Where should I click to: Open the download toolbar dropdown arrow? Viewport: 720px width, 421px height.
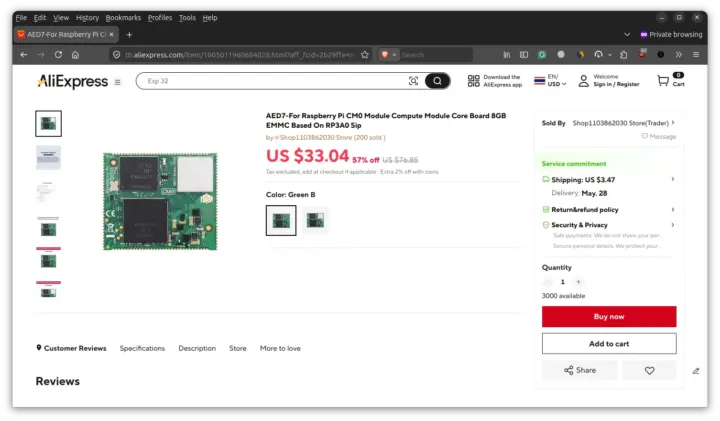tap(610, 55)
